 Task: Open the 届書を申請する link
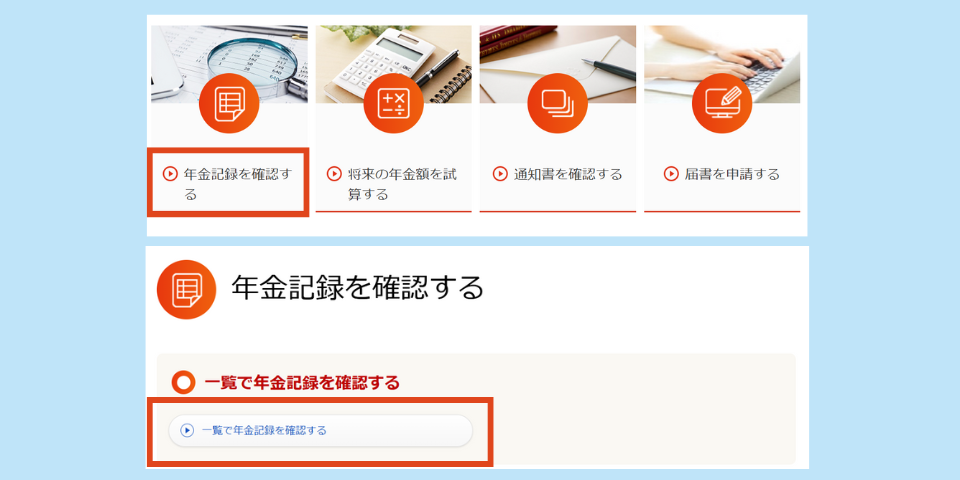[722, 174]
